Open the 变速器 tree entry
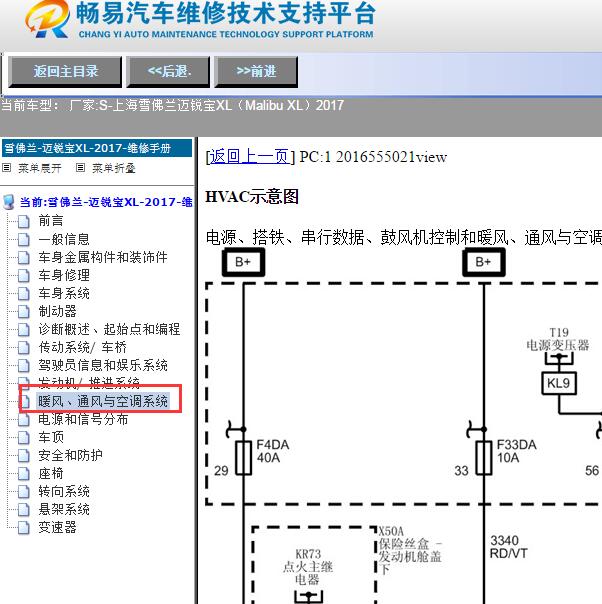Image resolution: width=602 pixels, height=604 pixels. [57, 527]
